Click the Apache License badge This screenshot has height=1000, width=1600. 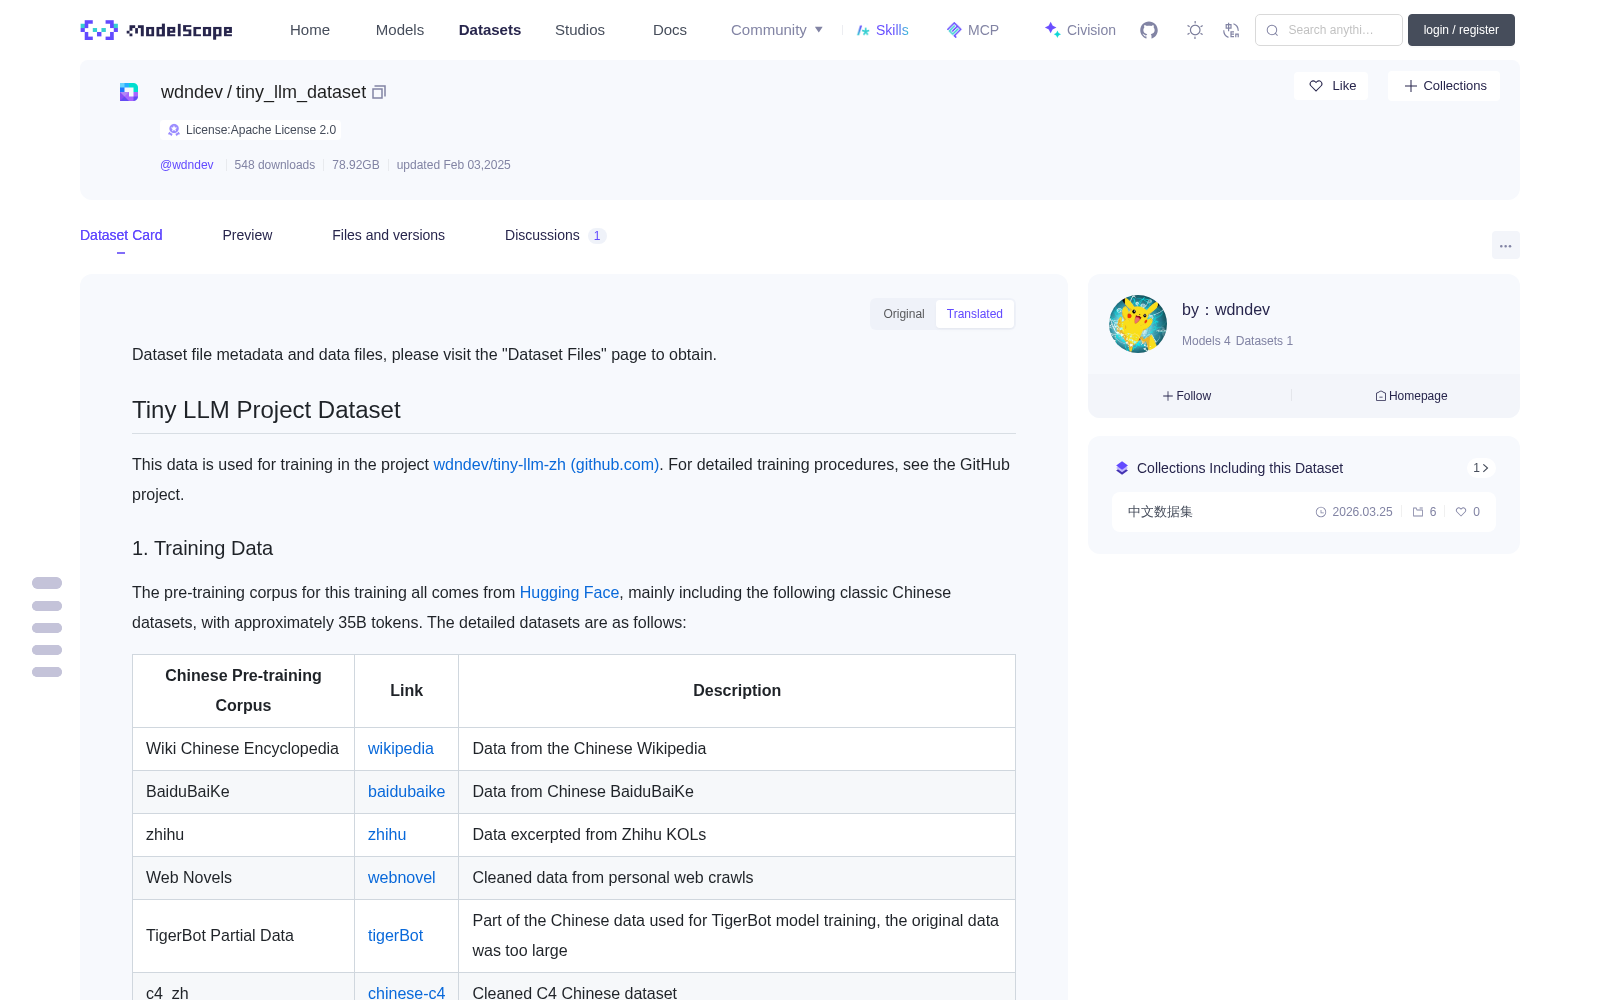pos(251,130)
